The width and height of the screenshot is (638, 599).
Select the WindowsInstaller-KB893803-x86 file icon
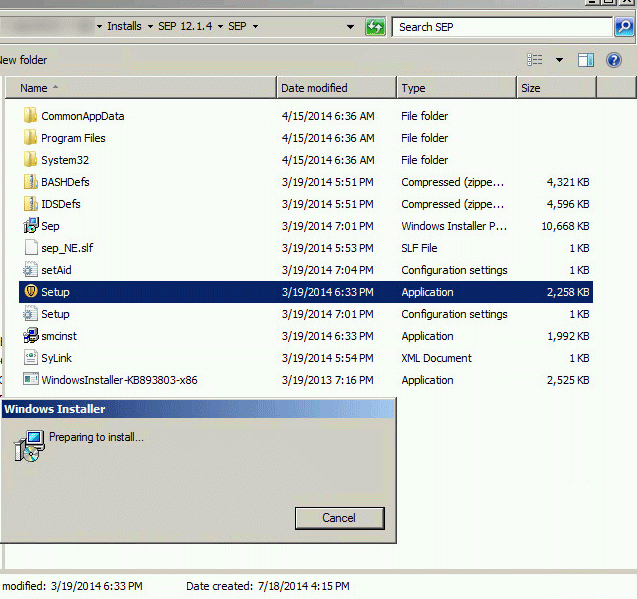click(30, 380)
